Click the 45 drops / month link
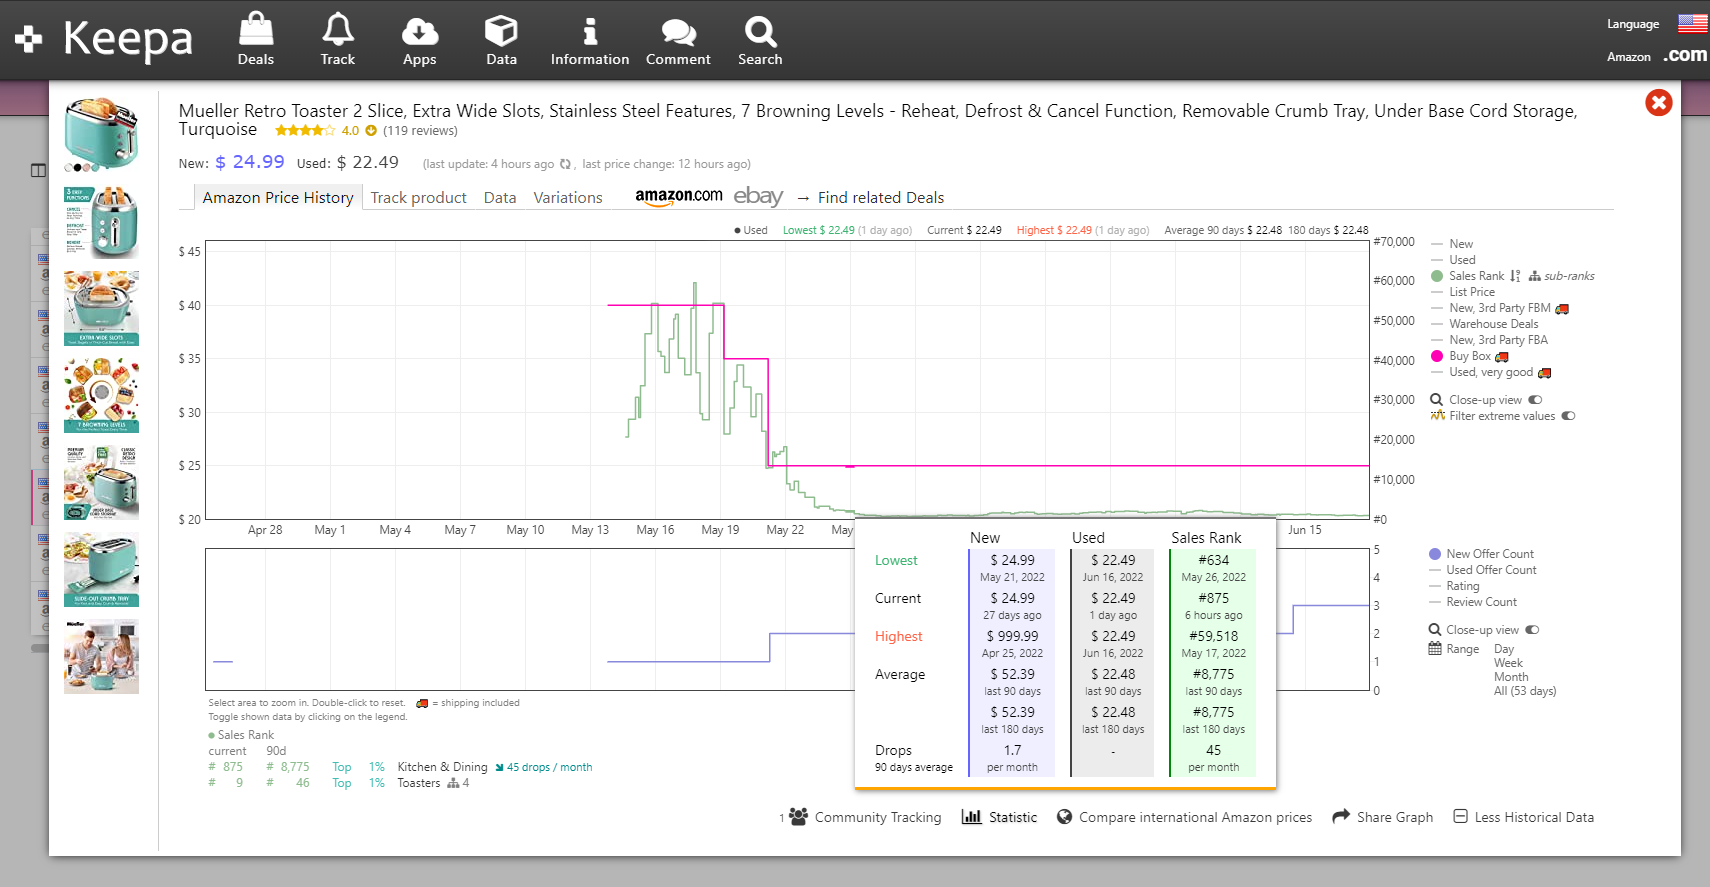The width and height of the screenshot is (1710, 887). click(x=544, y=767)
